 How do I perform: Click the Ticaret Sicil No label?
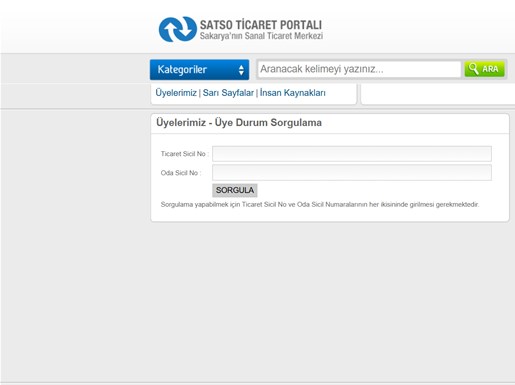pyautogui.click(x=185, y=154)
